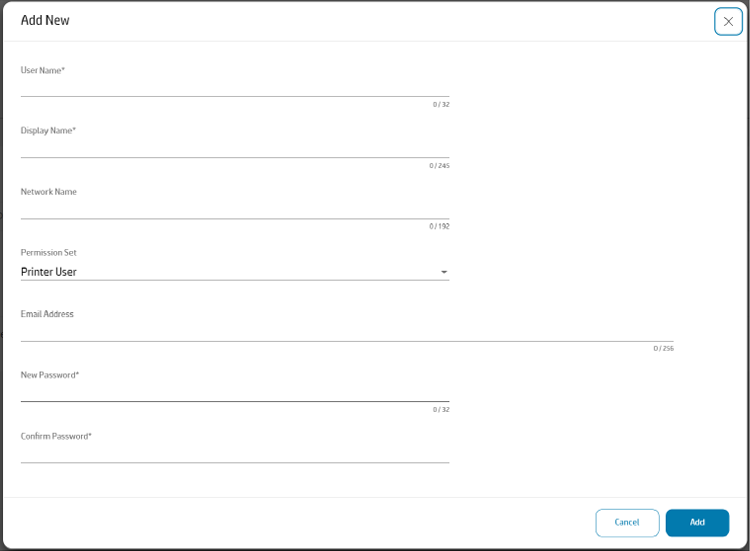Screen dimensions: 750x551
Task: Click the Printer User selected value
Action: click(49, 272)
